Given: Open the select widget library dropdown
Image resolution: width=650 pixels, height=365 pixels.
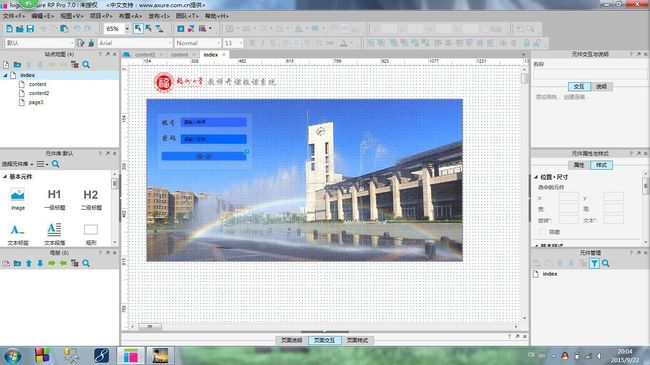Looking at the screenshot, I should [x=17, y=164].
